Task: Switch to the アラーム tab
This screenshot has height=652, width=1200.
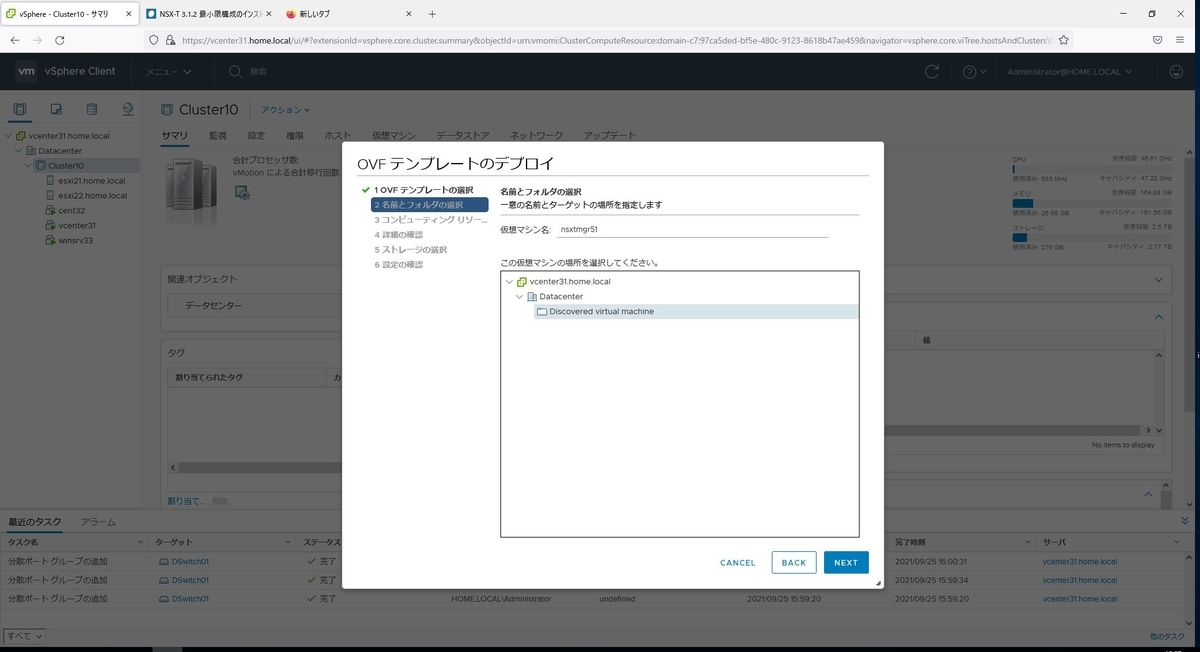Action: [x=98, y=522]
